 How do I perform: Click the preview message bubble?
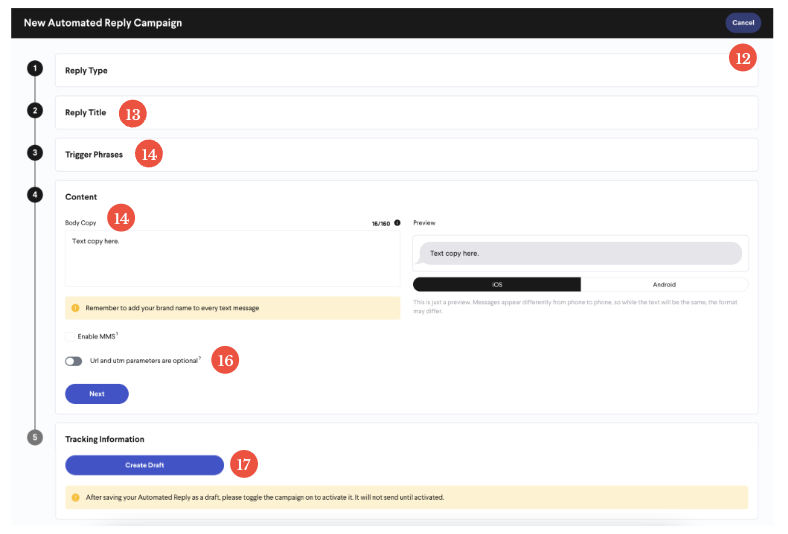click(x=580, y=254)
